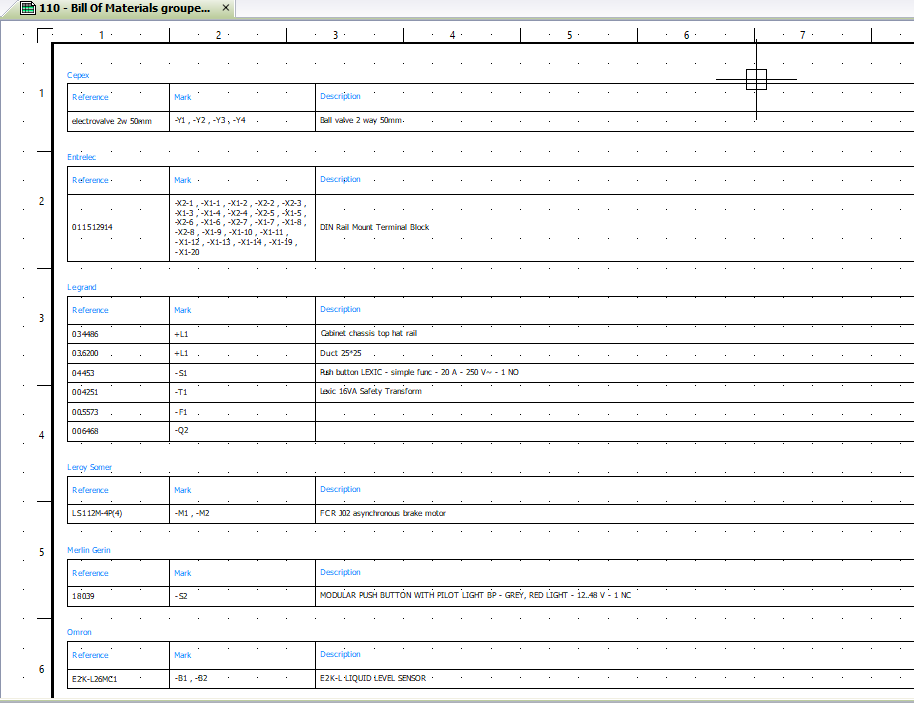Select reference '005573'
Viewport: 914px width, 703px height.
tap(85, 412)
